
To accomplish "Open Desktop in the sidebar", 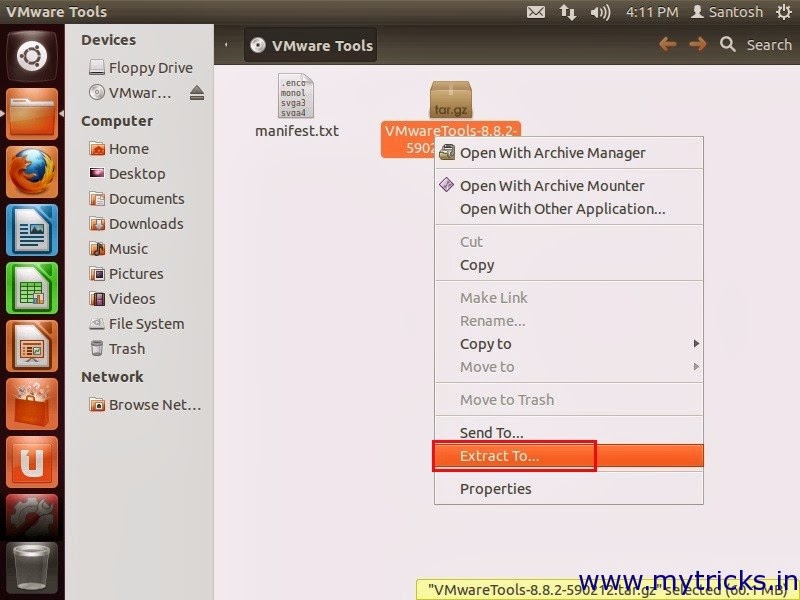I will tap(127, 173).
